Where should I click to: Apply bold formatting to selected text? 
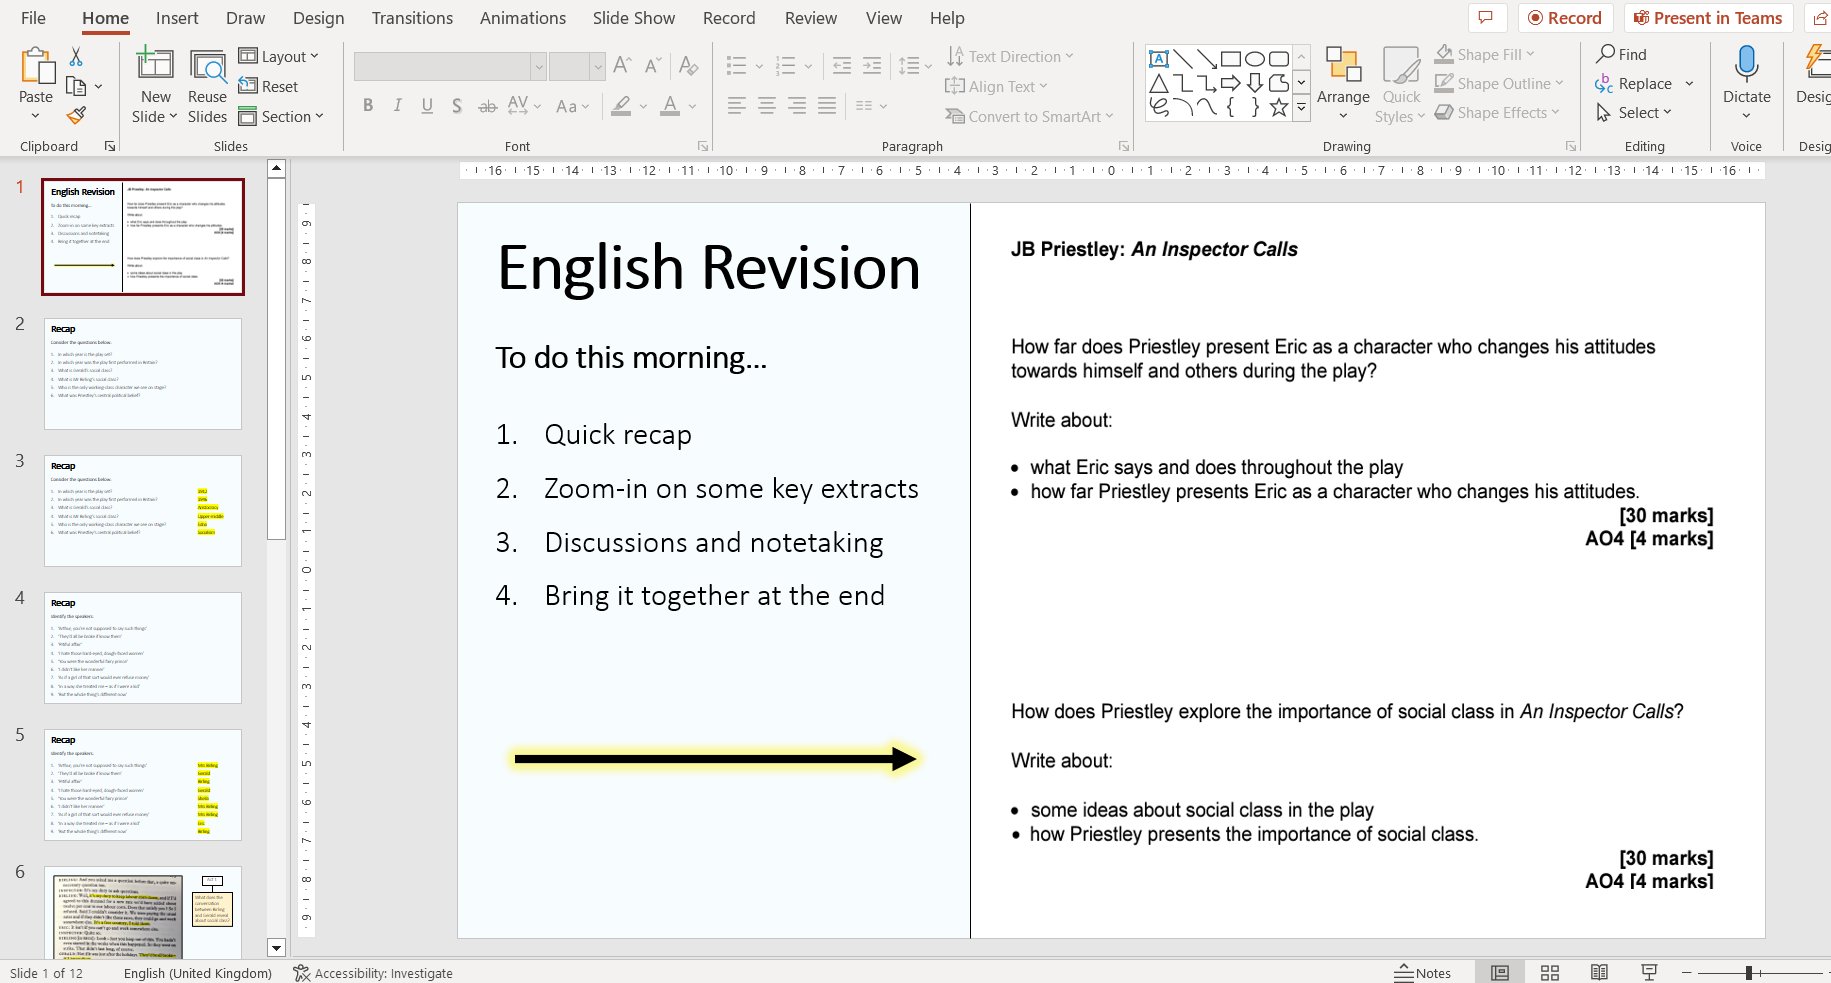[x=368, y=105]
